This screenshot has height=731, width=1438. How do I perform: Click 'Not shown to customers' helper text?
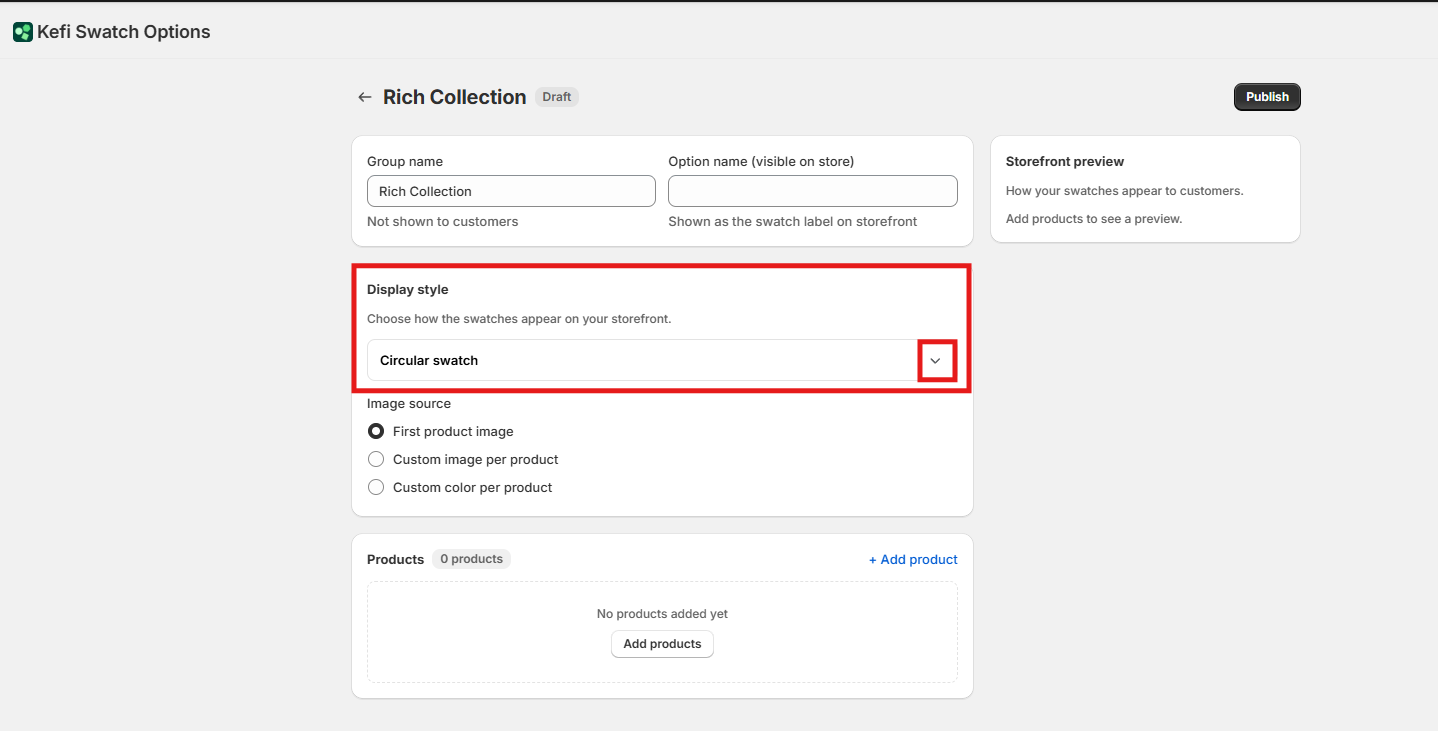(x=443, y=222)
